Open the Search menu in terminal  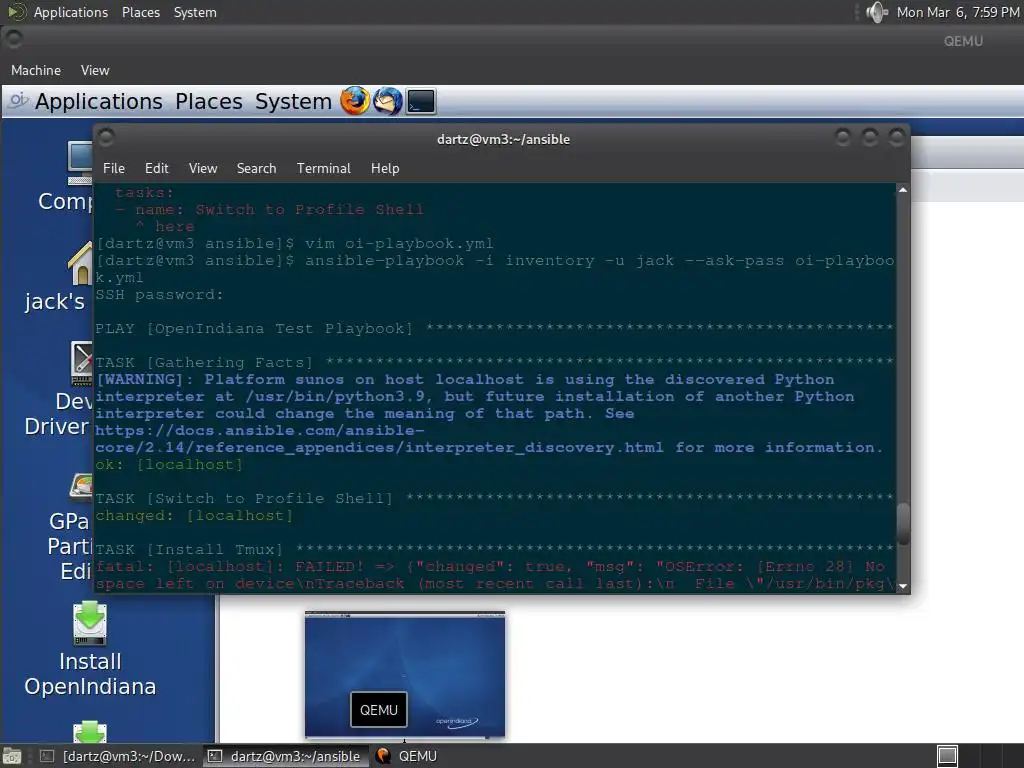(x=257, y=168)
